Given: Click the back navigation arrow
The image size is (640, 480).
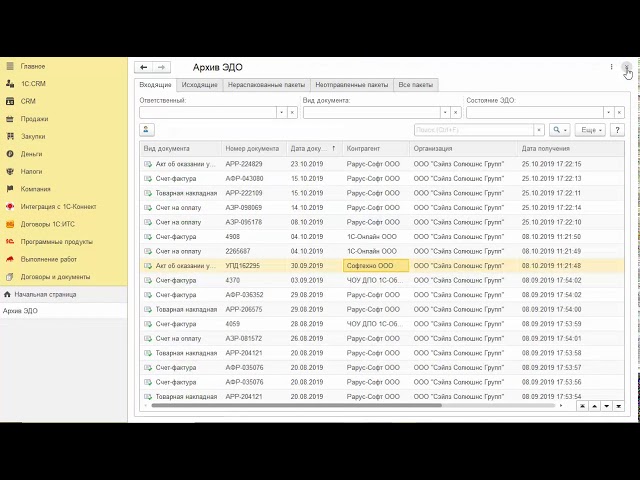Looking at the screenshot, I should [144, 67].
